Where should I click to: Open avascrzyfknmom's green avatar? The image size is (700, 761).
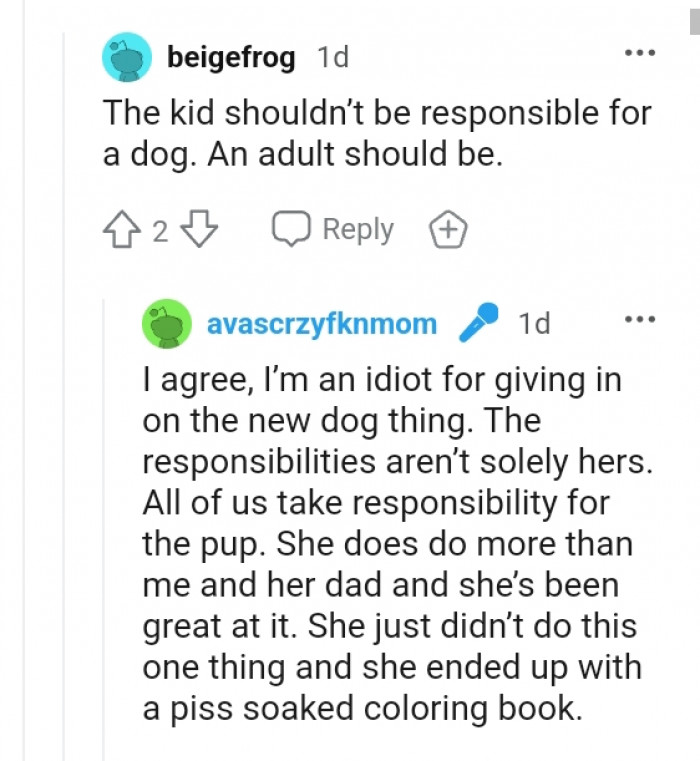point(167,323)
